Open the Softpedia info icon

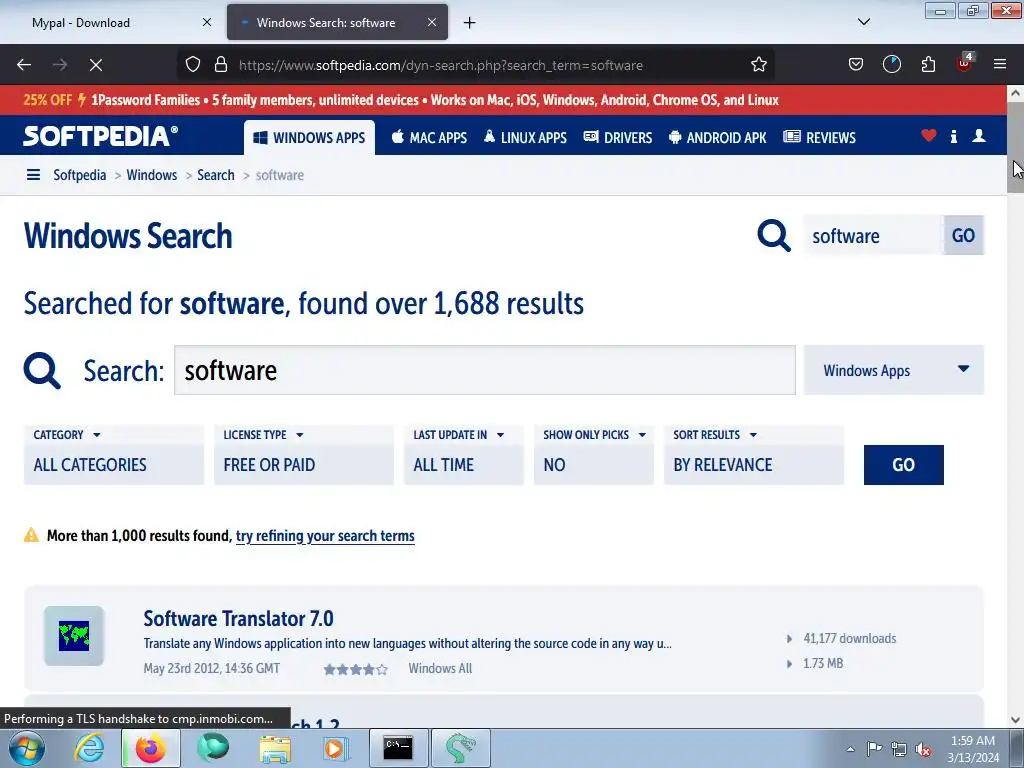[x=953, y=136]
